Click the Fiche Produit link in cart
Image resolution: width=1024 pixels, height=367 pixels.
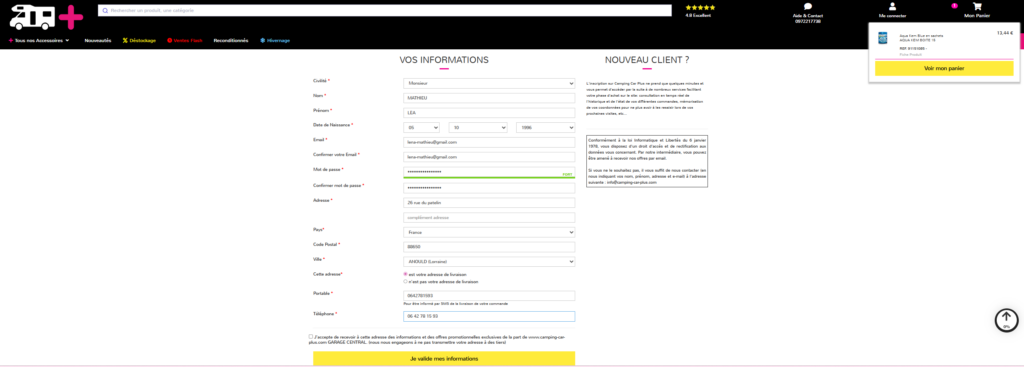point(910,54)
